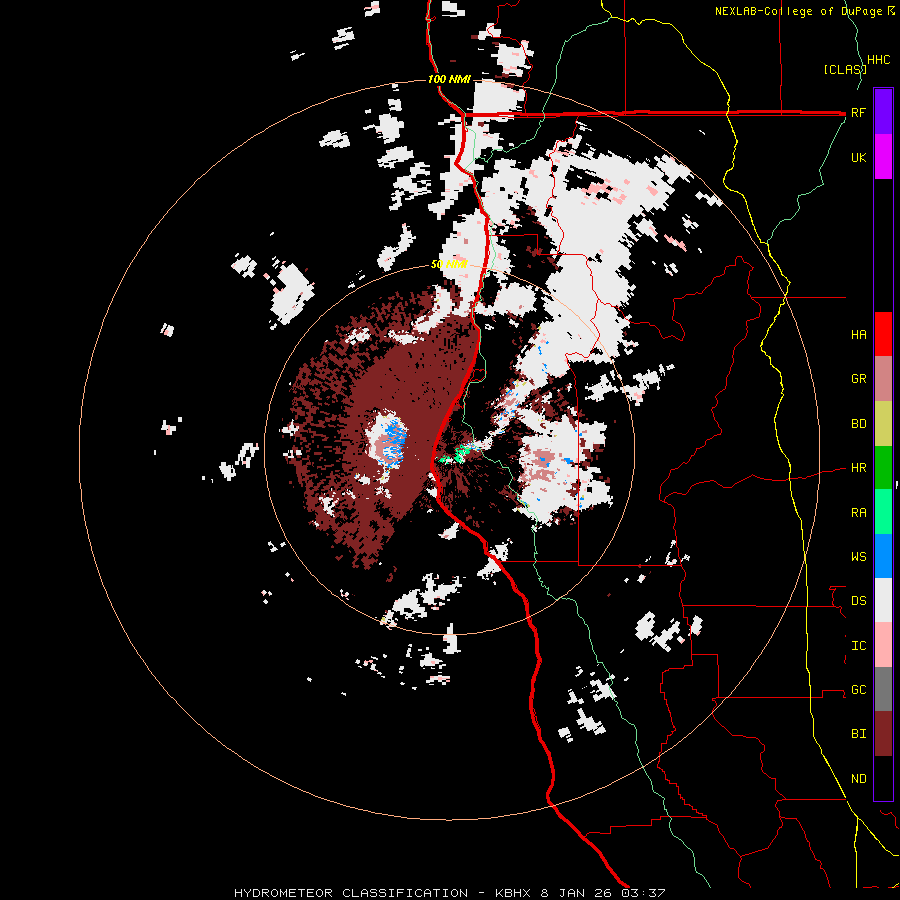Viewport: 900px width, 900px height.
Task: Click the [CLAS] units label
Action: coord(844,69)
